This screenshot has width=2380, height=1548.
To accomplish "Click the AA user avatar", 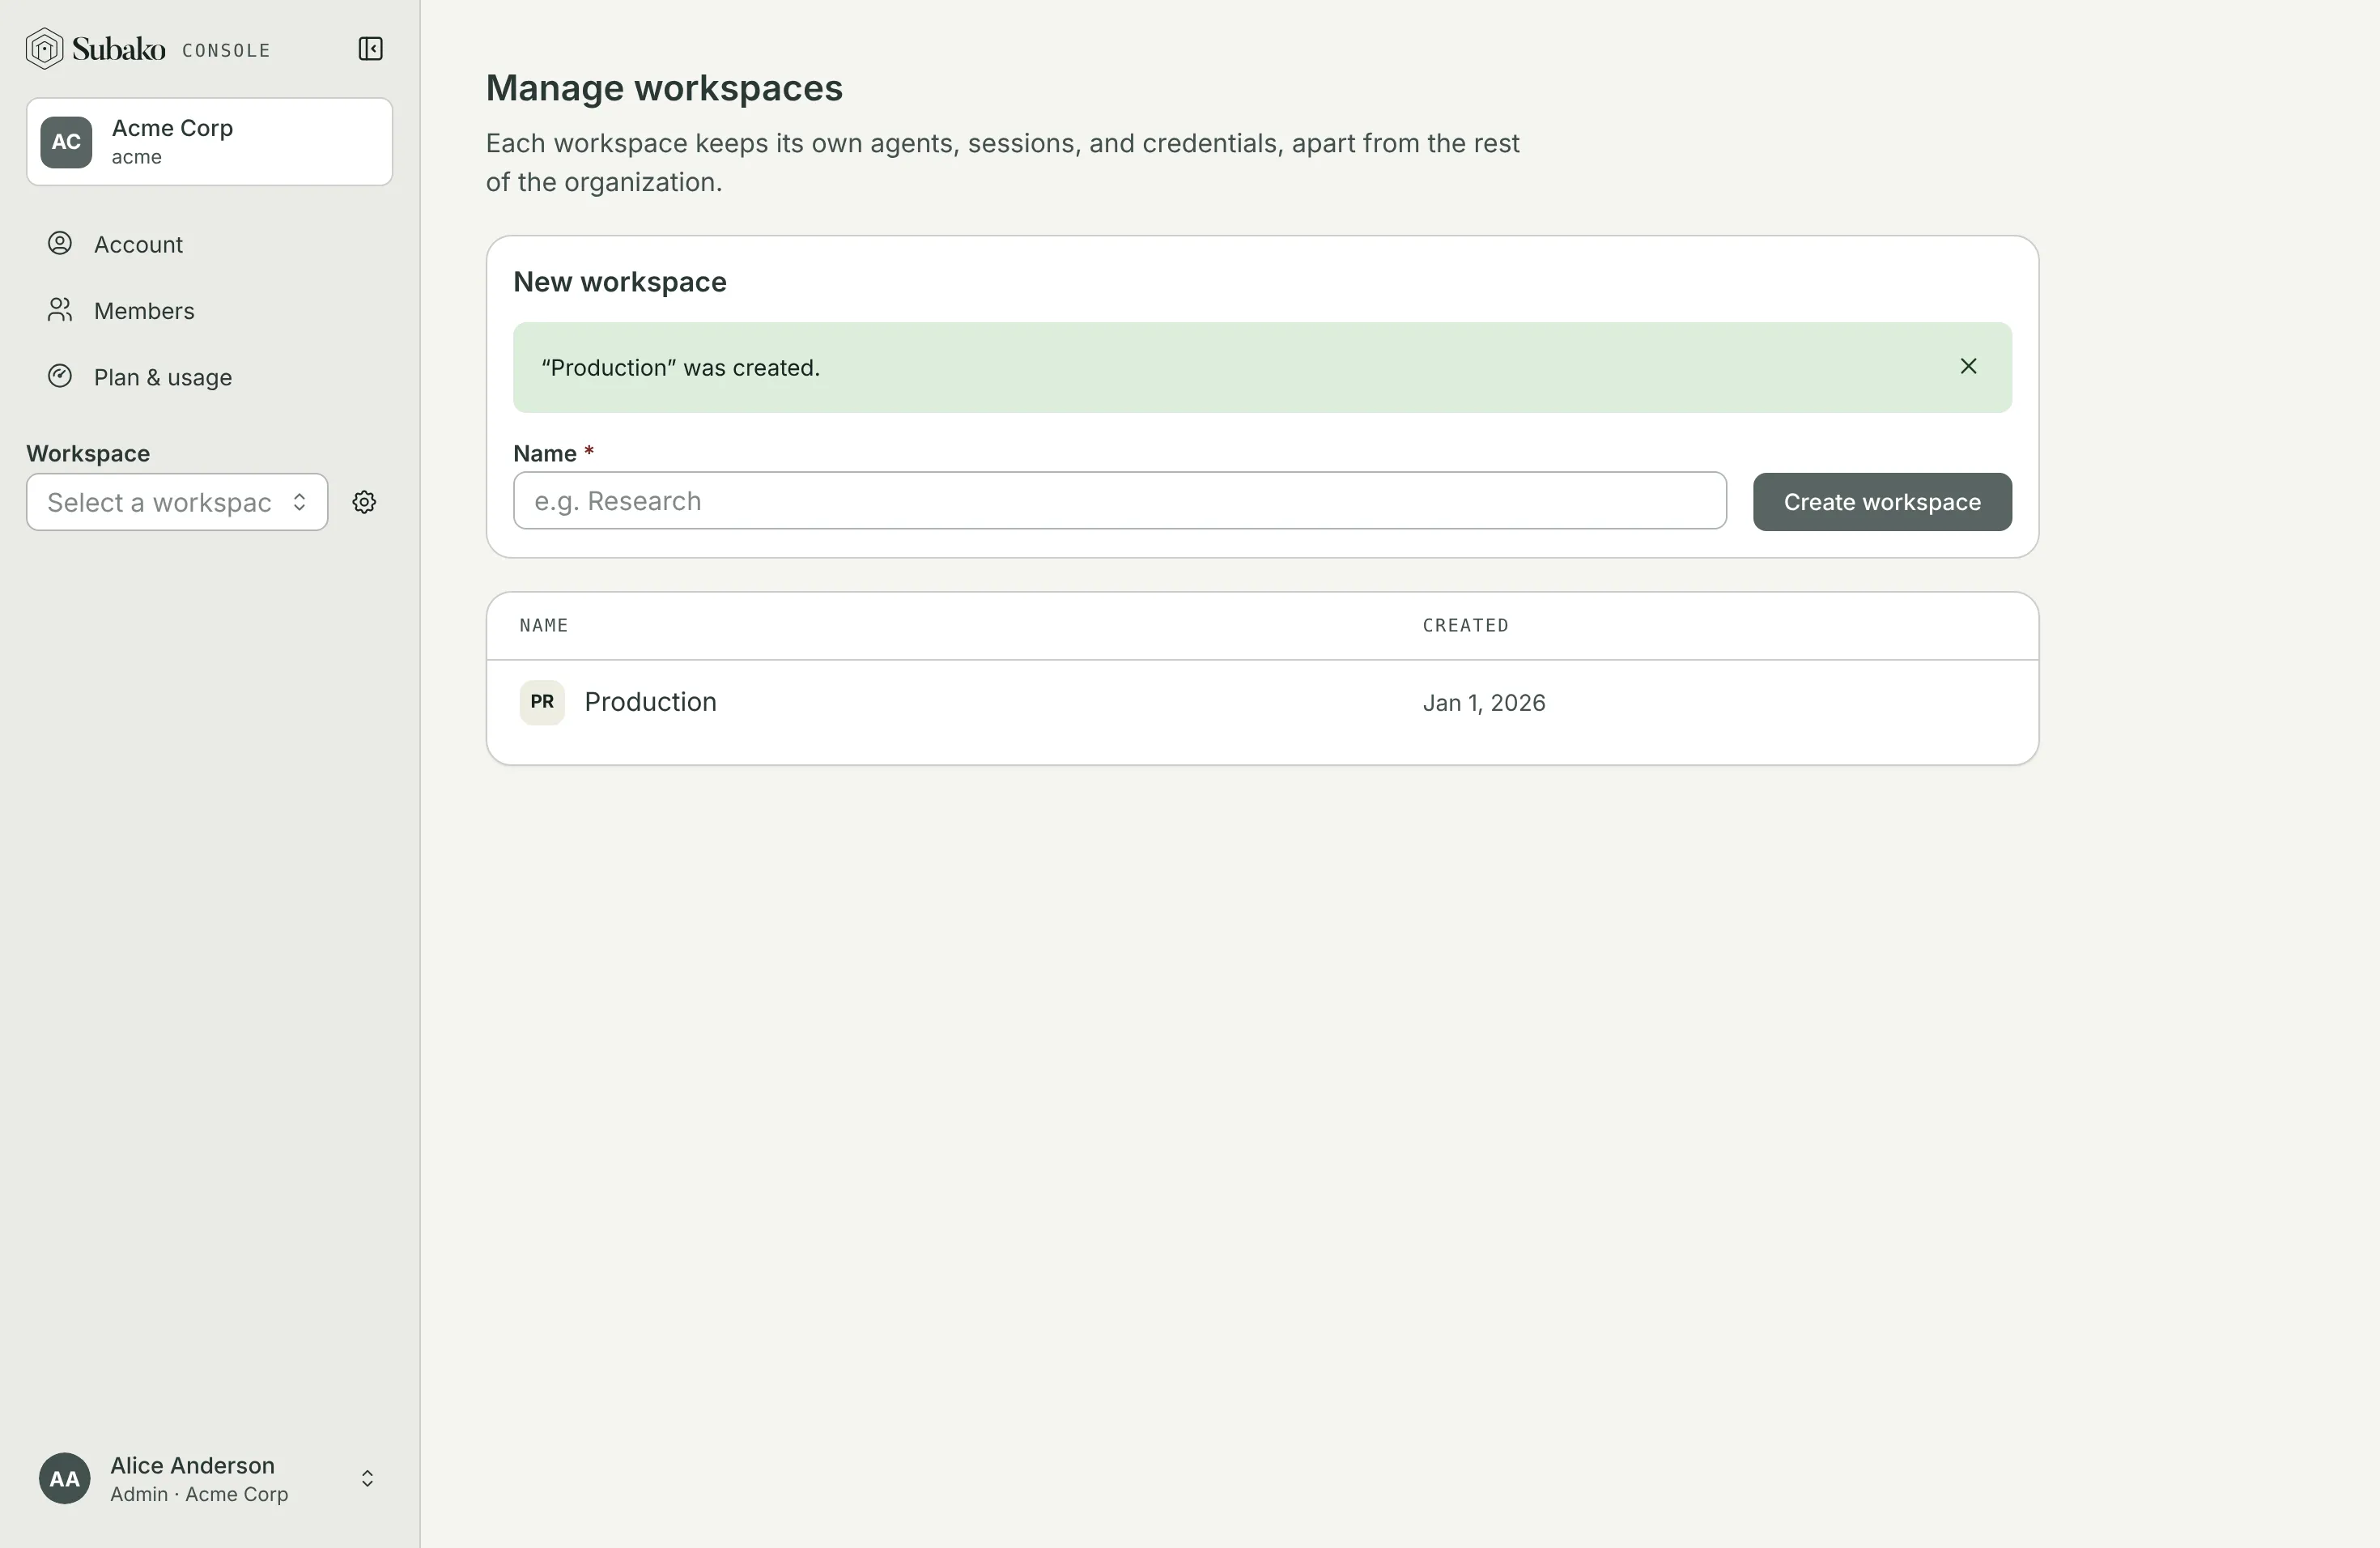I will (x=65, y=1479).
